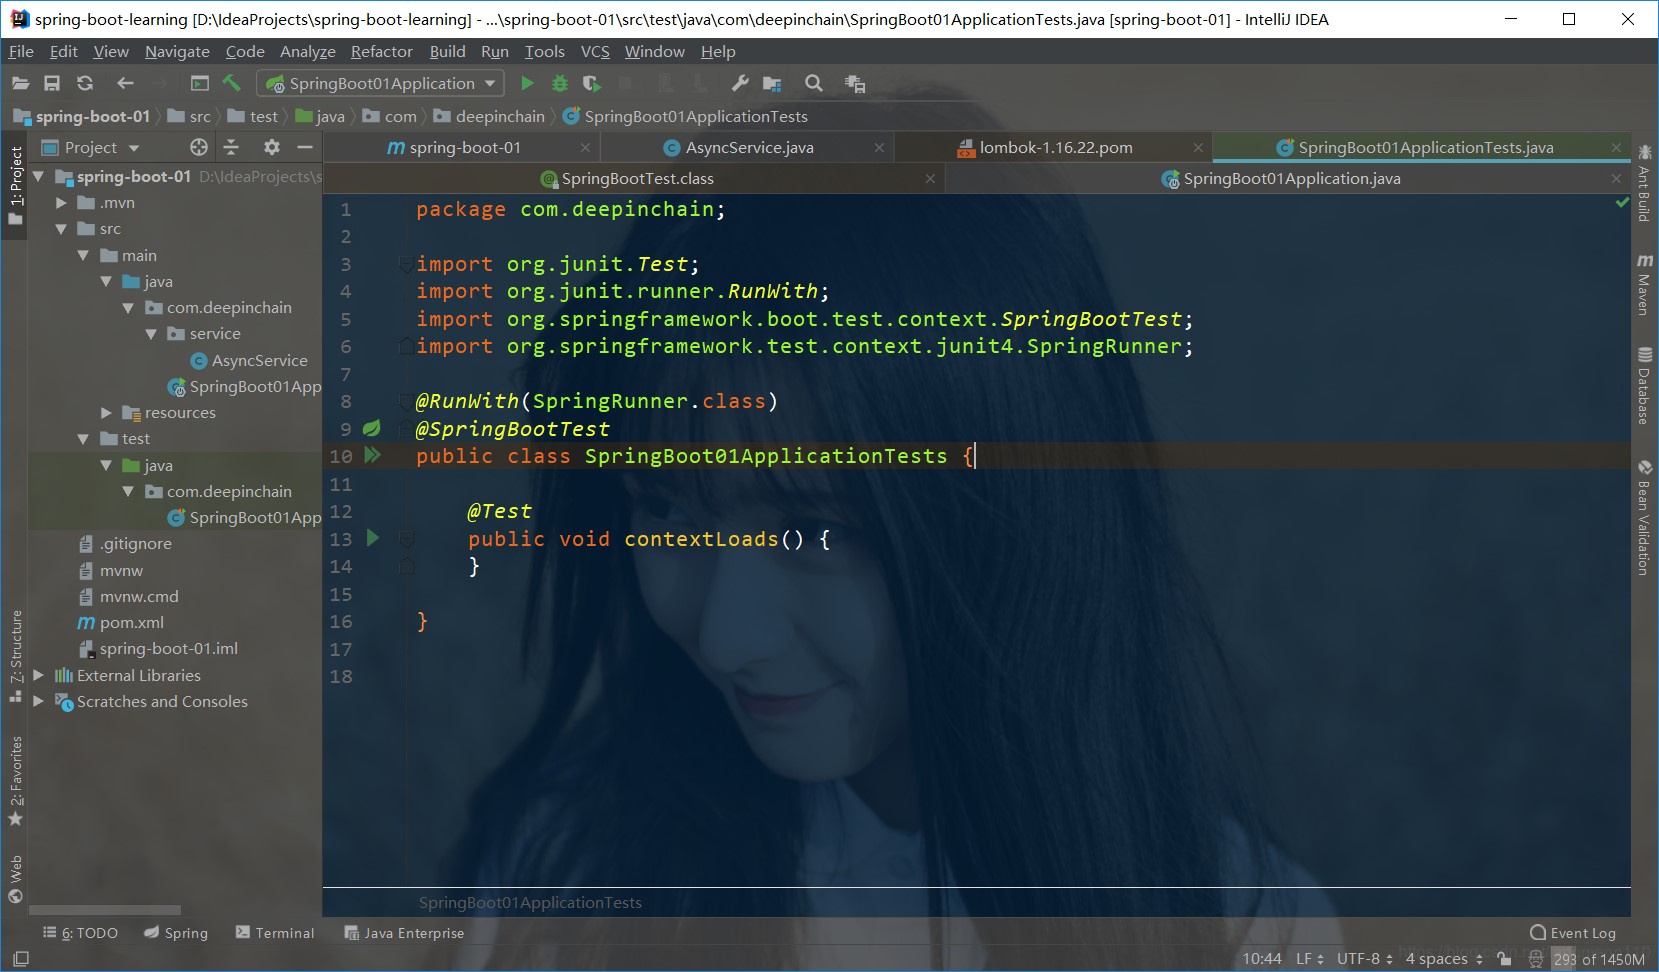The height and width of the screenshot is (972, 1659).
Task: Click the Open folder toolbar icon
Action: pos(20,84)
